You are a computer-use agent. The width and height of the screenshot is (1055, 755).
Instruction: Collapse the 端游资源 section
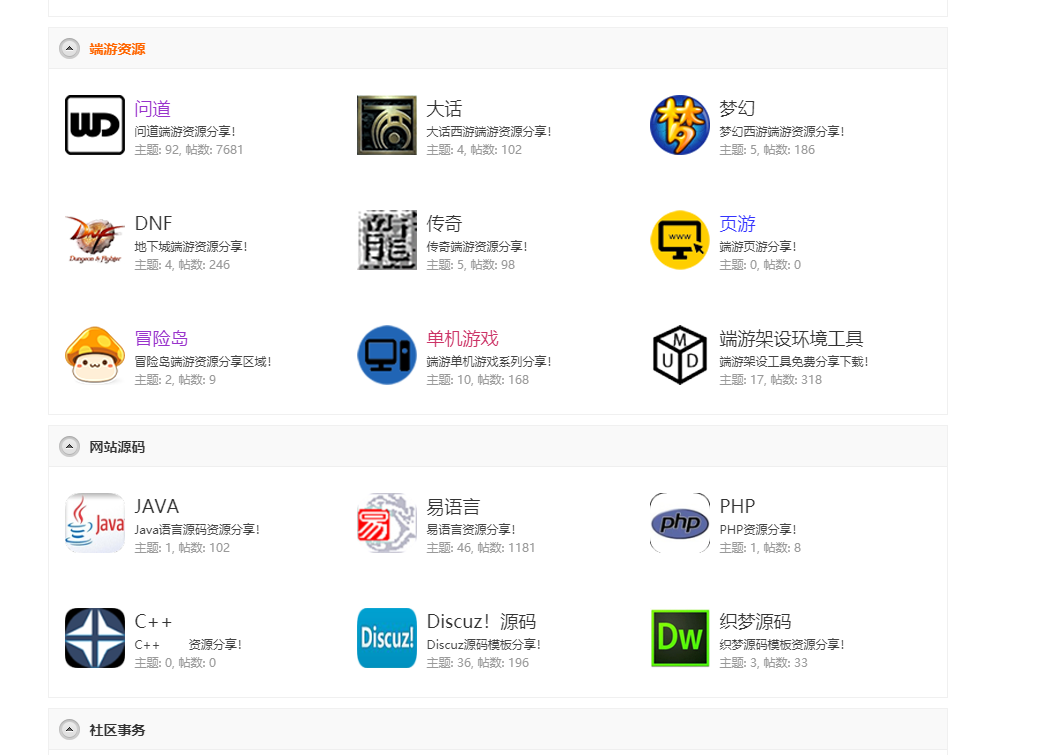(69, 49)
